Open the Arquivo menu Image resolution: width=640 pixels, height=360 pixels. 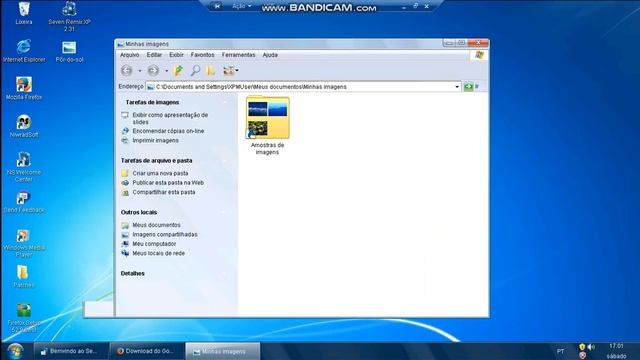click(x=129, y=55)
